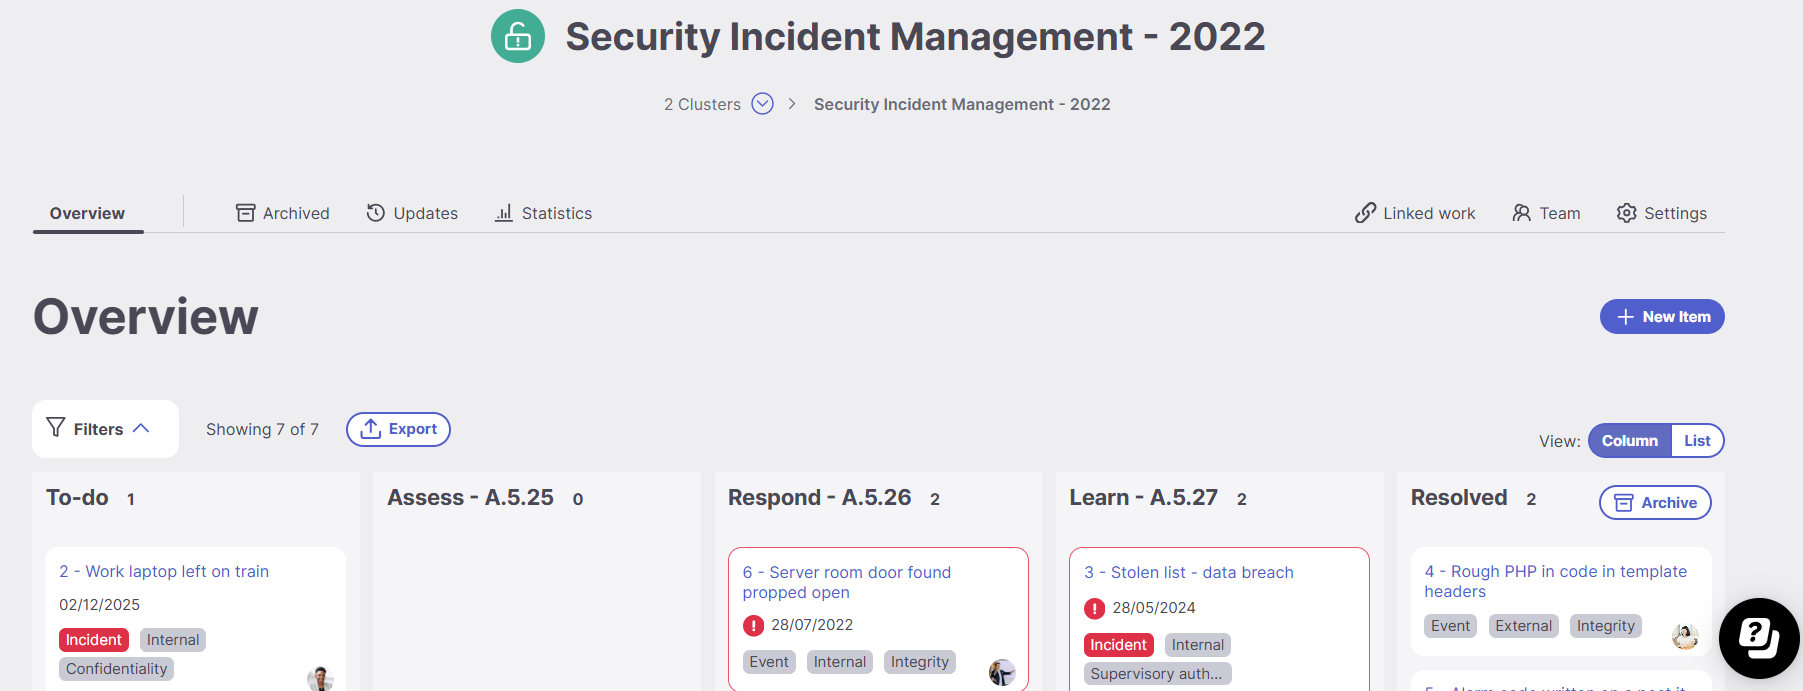
Task: Switch to List view
Action: click(1697, 441)
